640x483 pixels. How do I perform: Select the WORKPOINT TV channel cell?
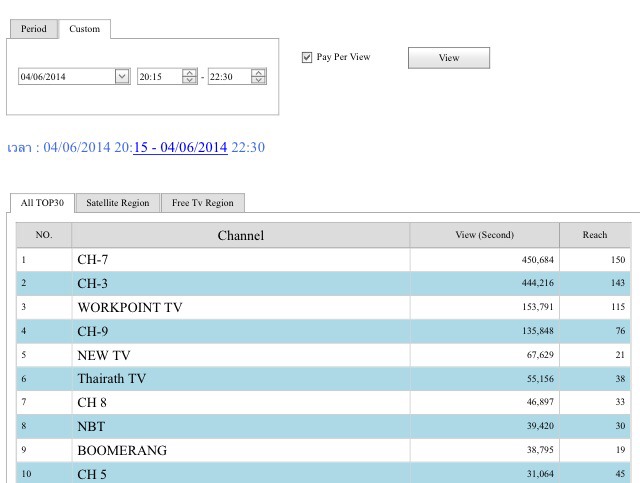[241, 307]
